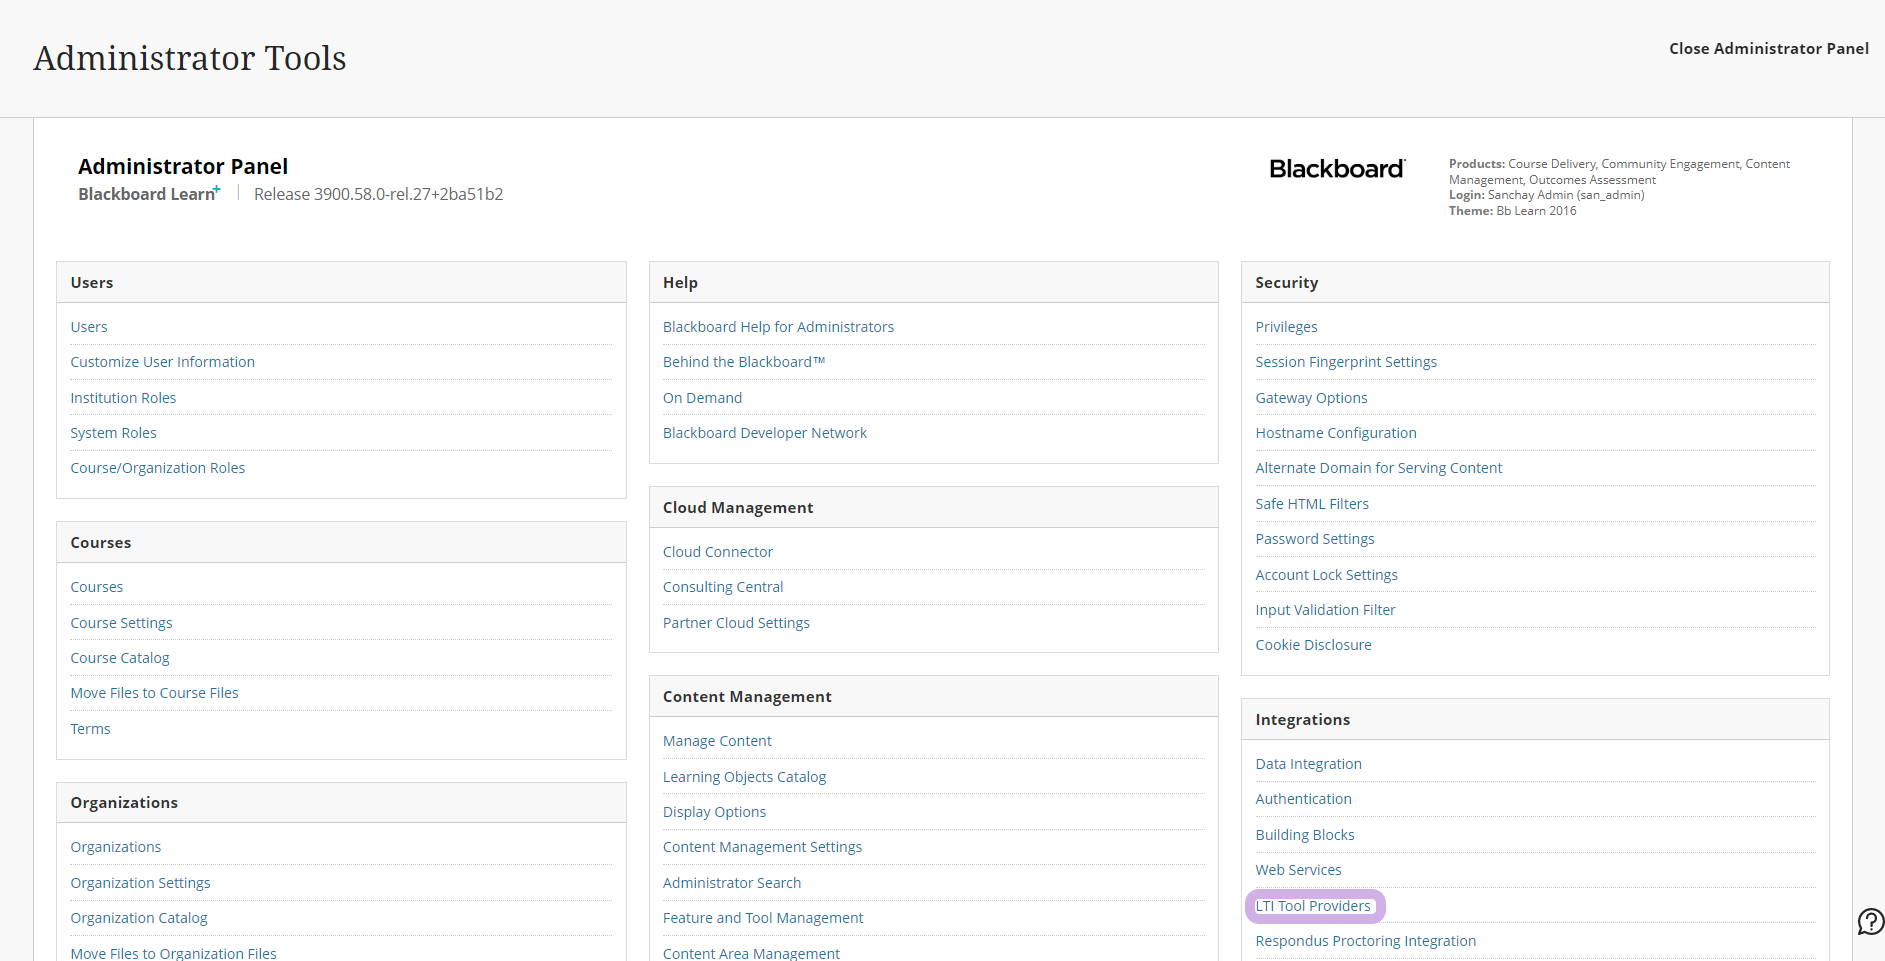Click the Theme: Bb Learn 2016 text

pyautogui.click(x=1512, y=211)
